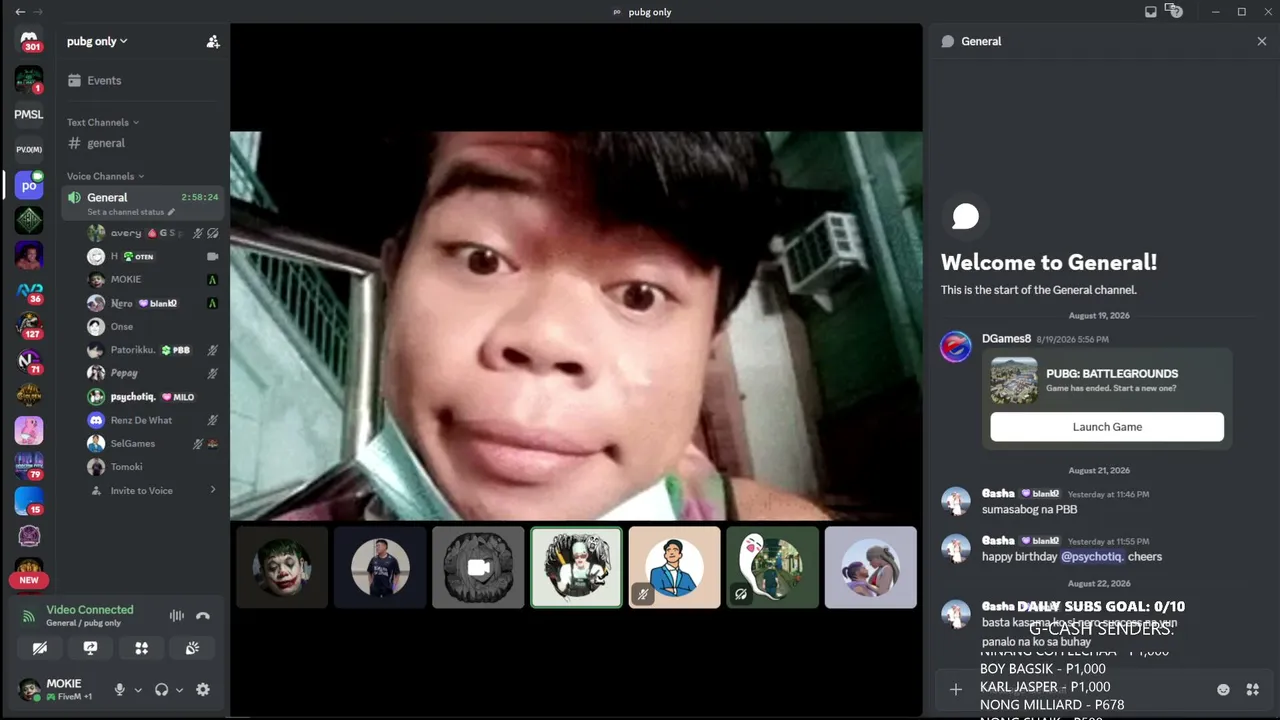
Task: Open Invite to Voice
Action: pyautogui.click(x=143, y=490)
